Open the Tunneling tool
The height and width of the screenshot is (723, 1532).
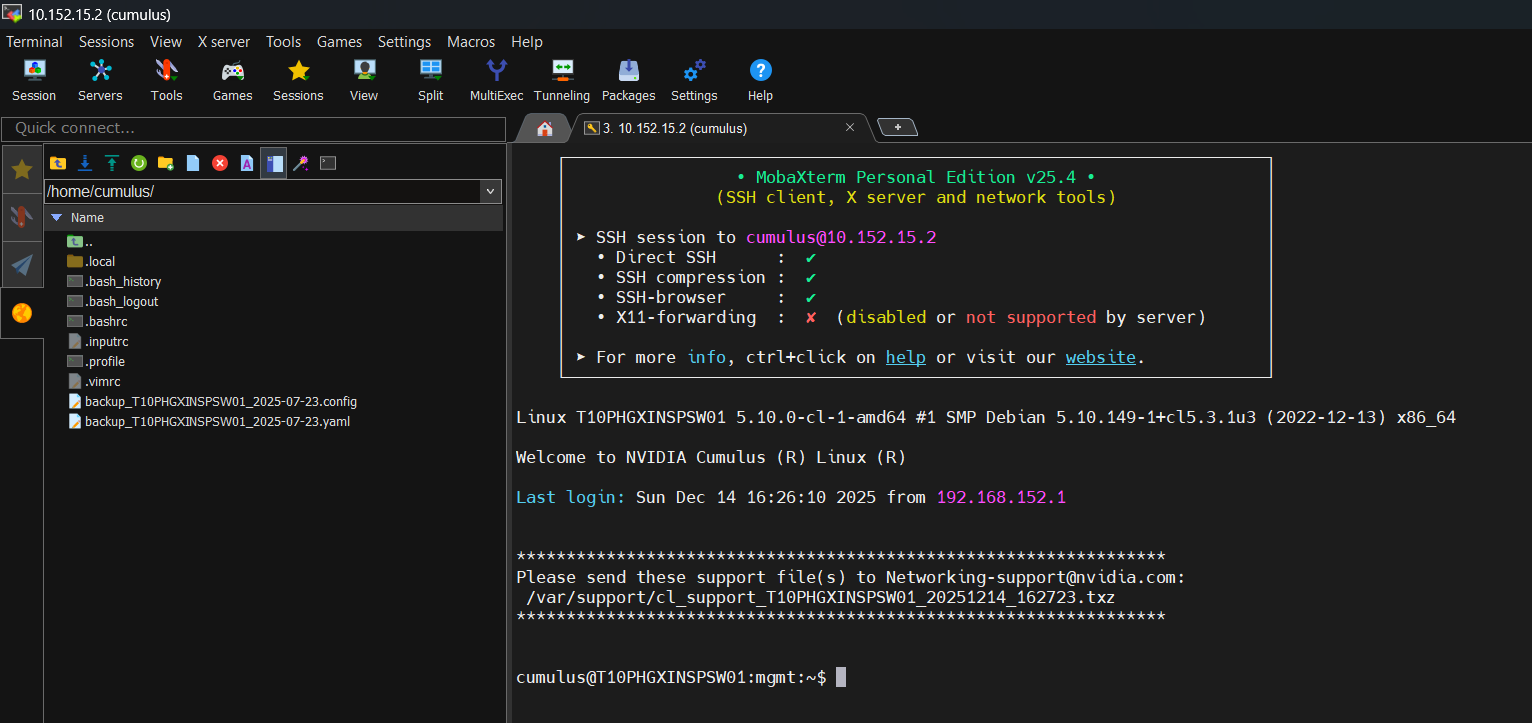point(561,79)
